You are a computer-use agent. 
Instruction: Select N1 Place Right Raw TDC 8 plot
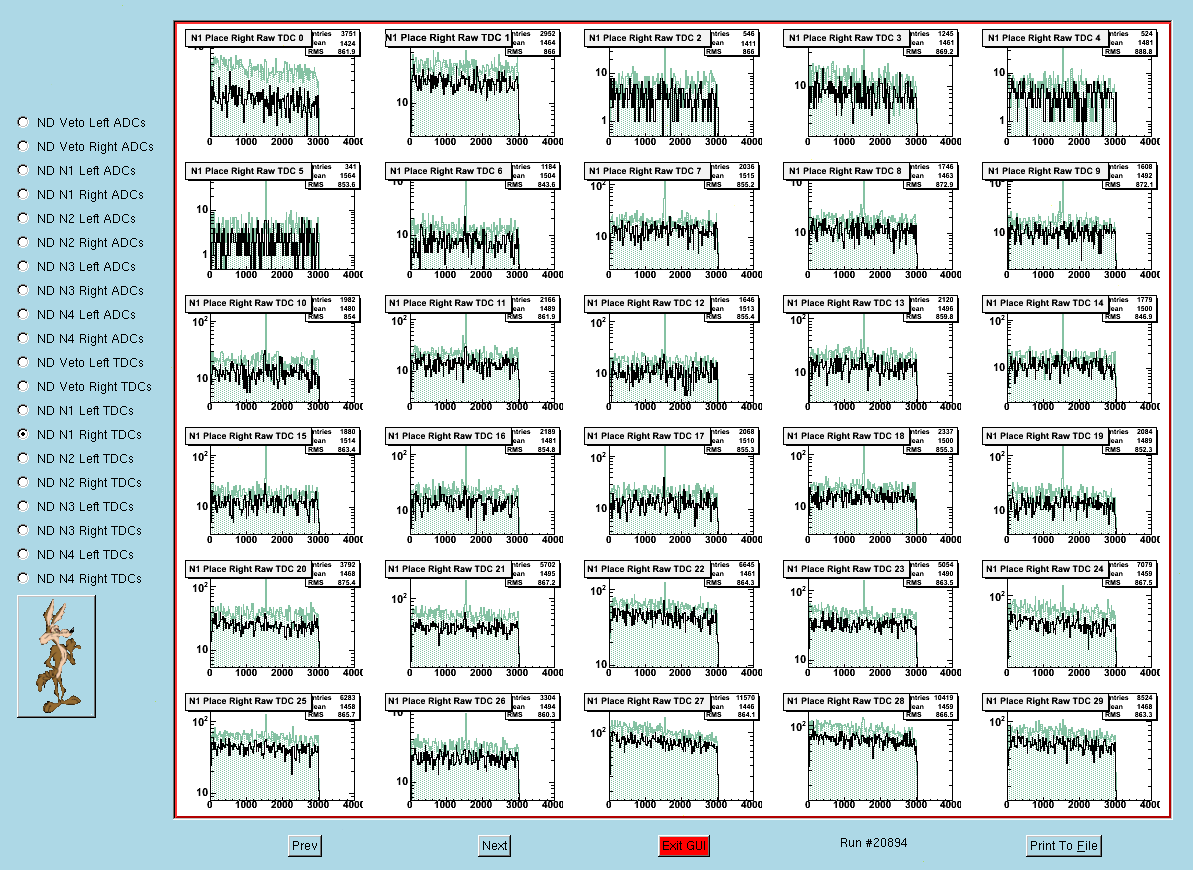coord(872,221)
